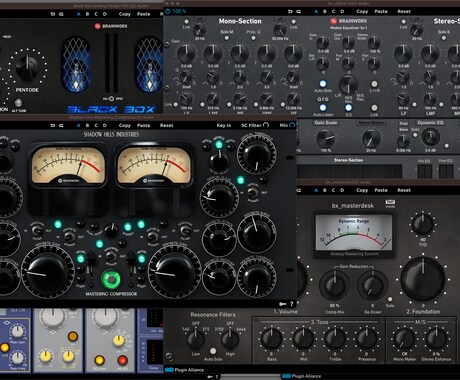Click undo arrow in bx_digital toolbar
Screen dimensions: 460x380
tap(290, 11)
